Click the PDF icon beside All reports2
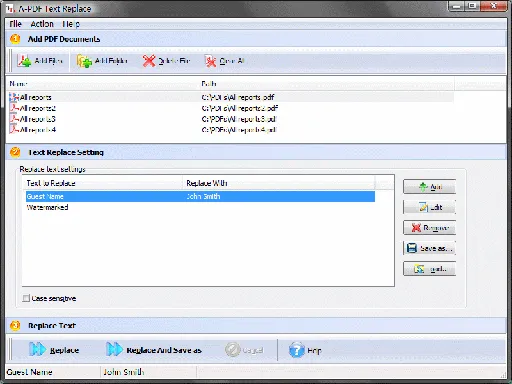 click(x=14, y=108)
